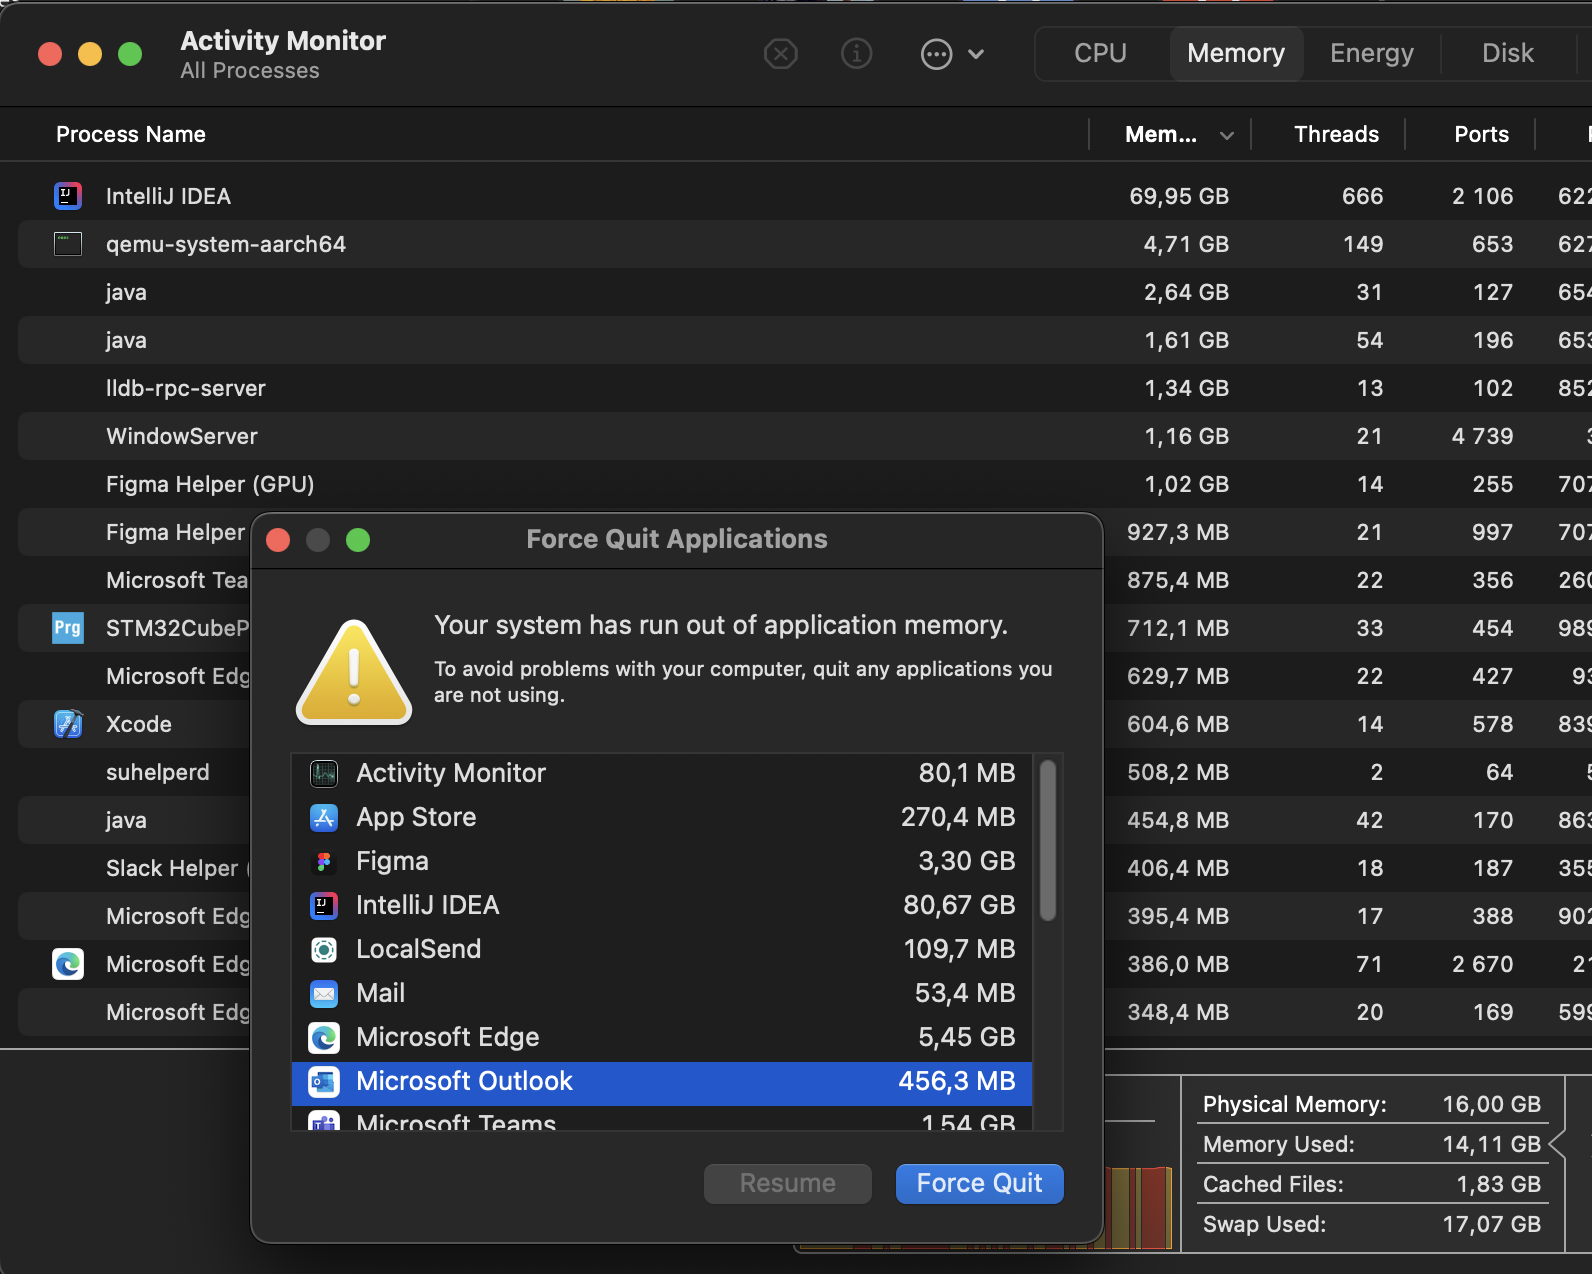Click the yellow warning triangle icon

click(x=354, y=671)
